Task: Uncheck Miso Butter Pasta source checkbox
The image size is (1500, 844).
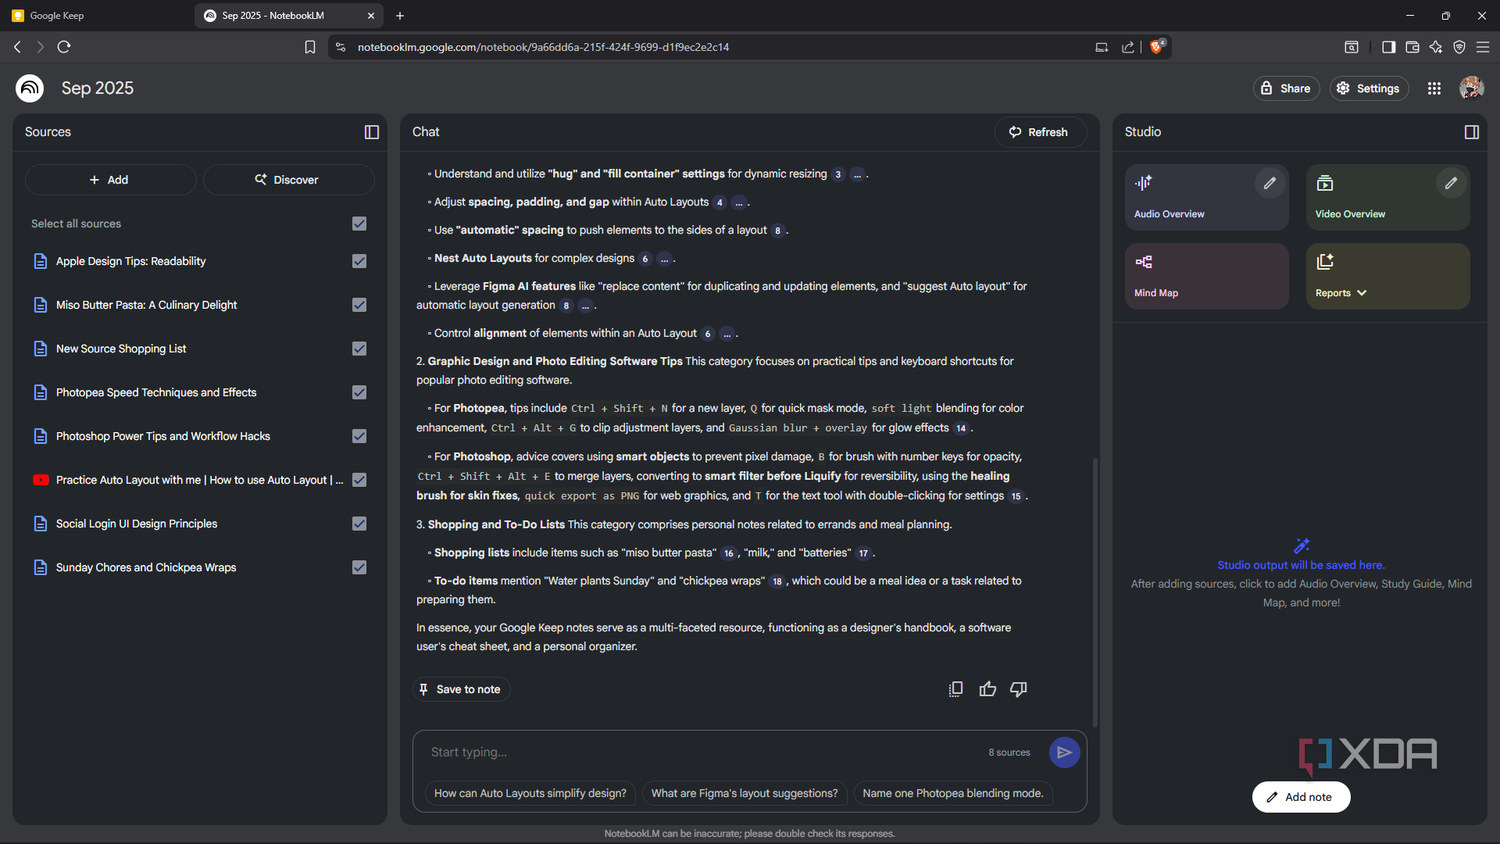Action: [359, 305]
